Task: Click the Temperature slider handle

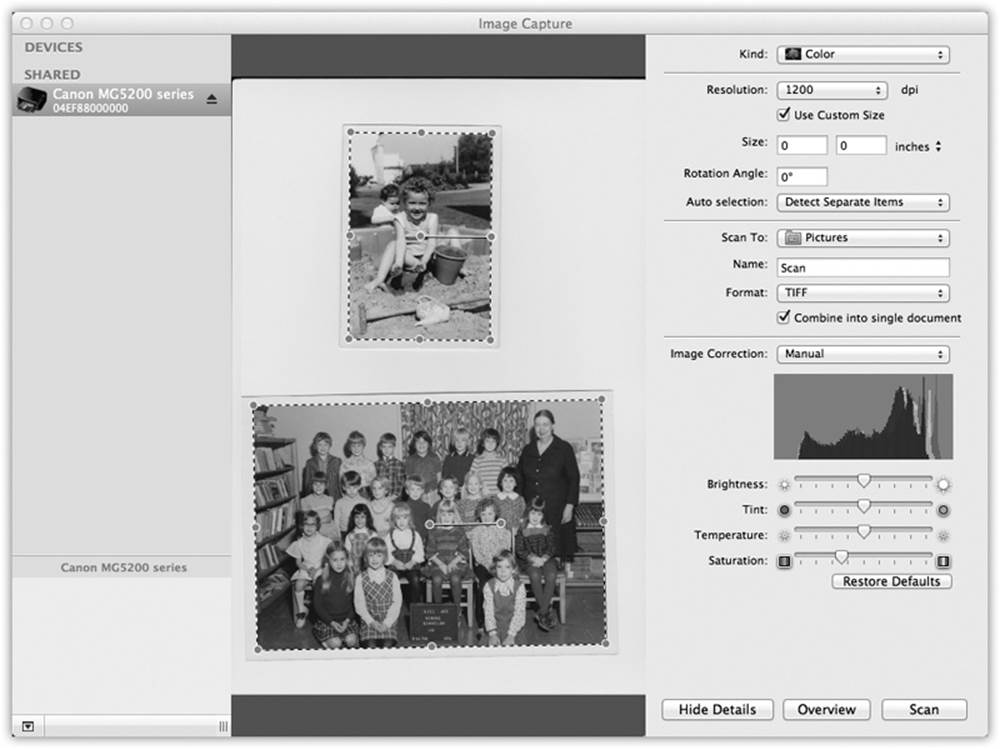Action: point(864,531)
